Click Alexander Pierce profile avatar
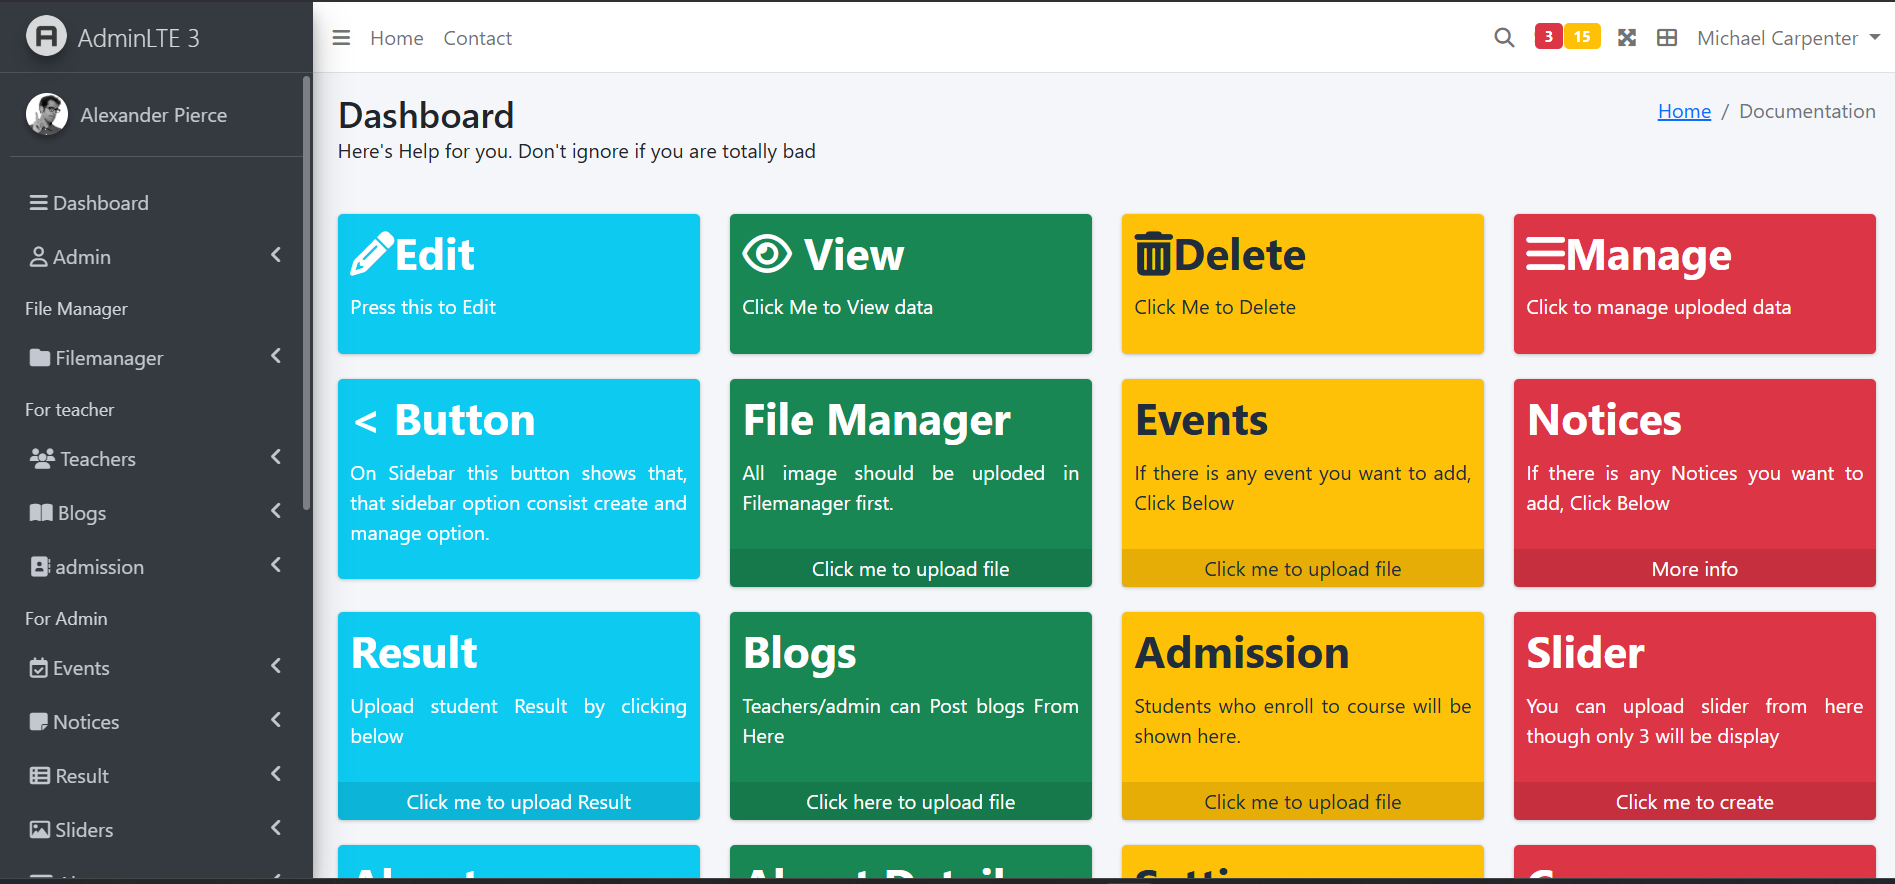The height and width of the screenshot is (884, 1895). tap(47, 115)
